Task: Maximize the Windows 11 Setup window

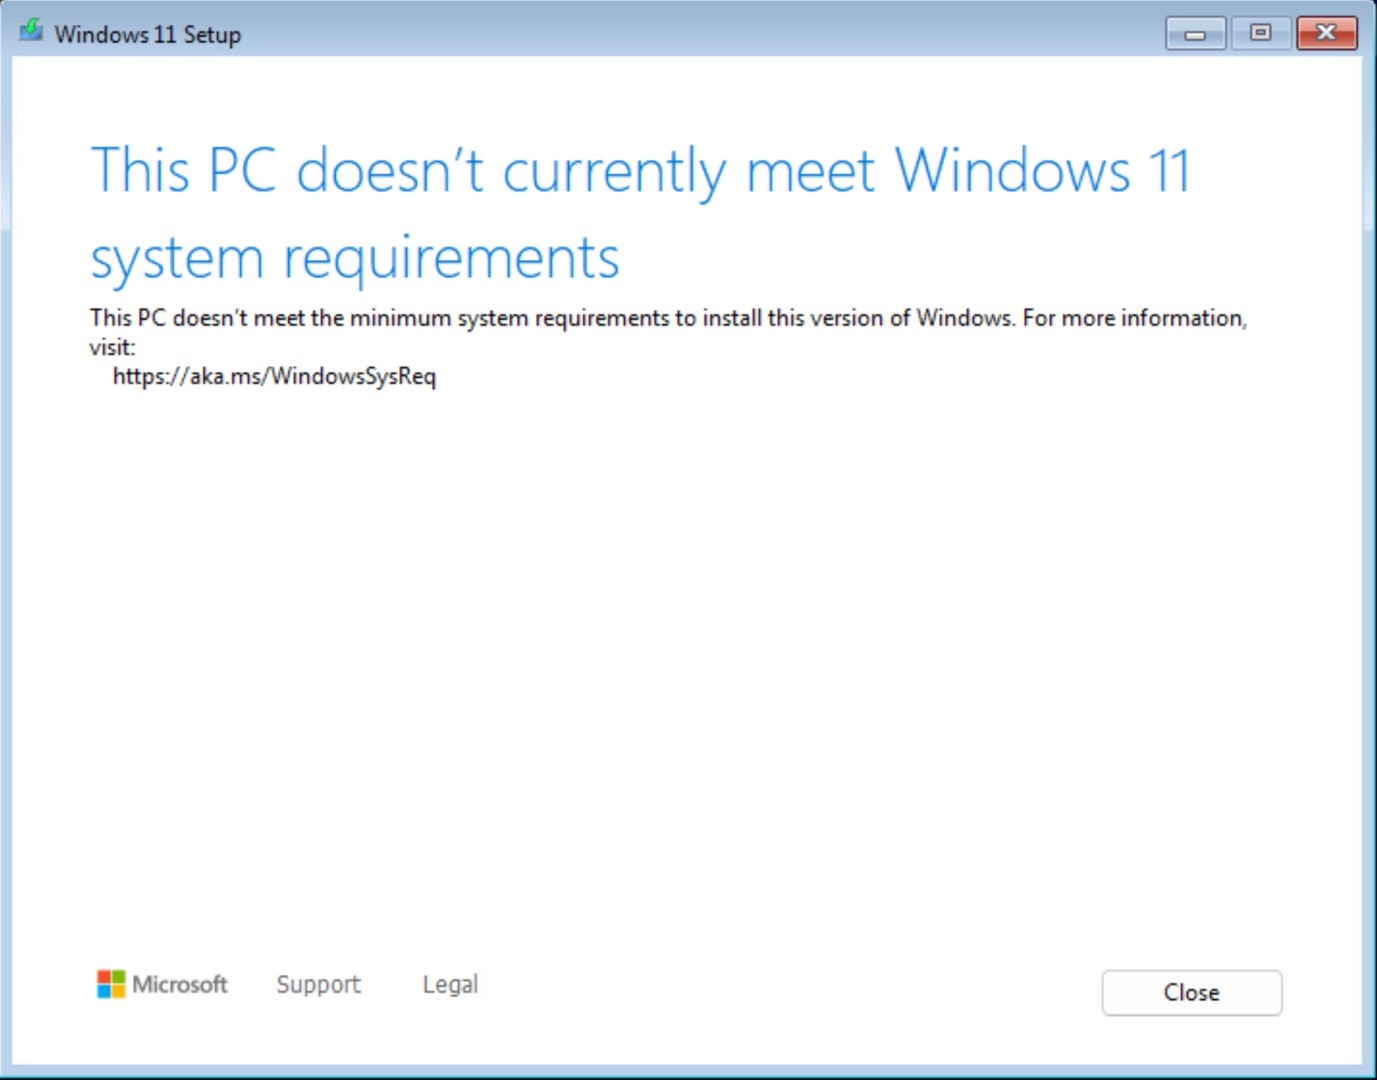Action: coord(1260,34)
